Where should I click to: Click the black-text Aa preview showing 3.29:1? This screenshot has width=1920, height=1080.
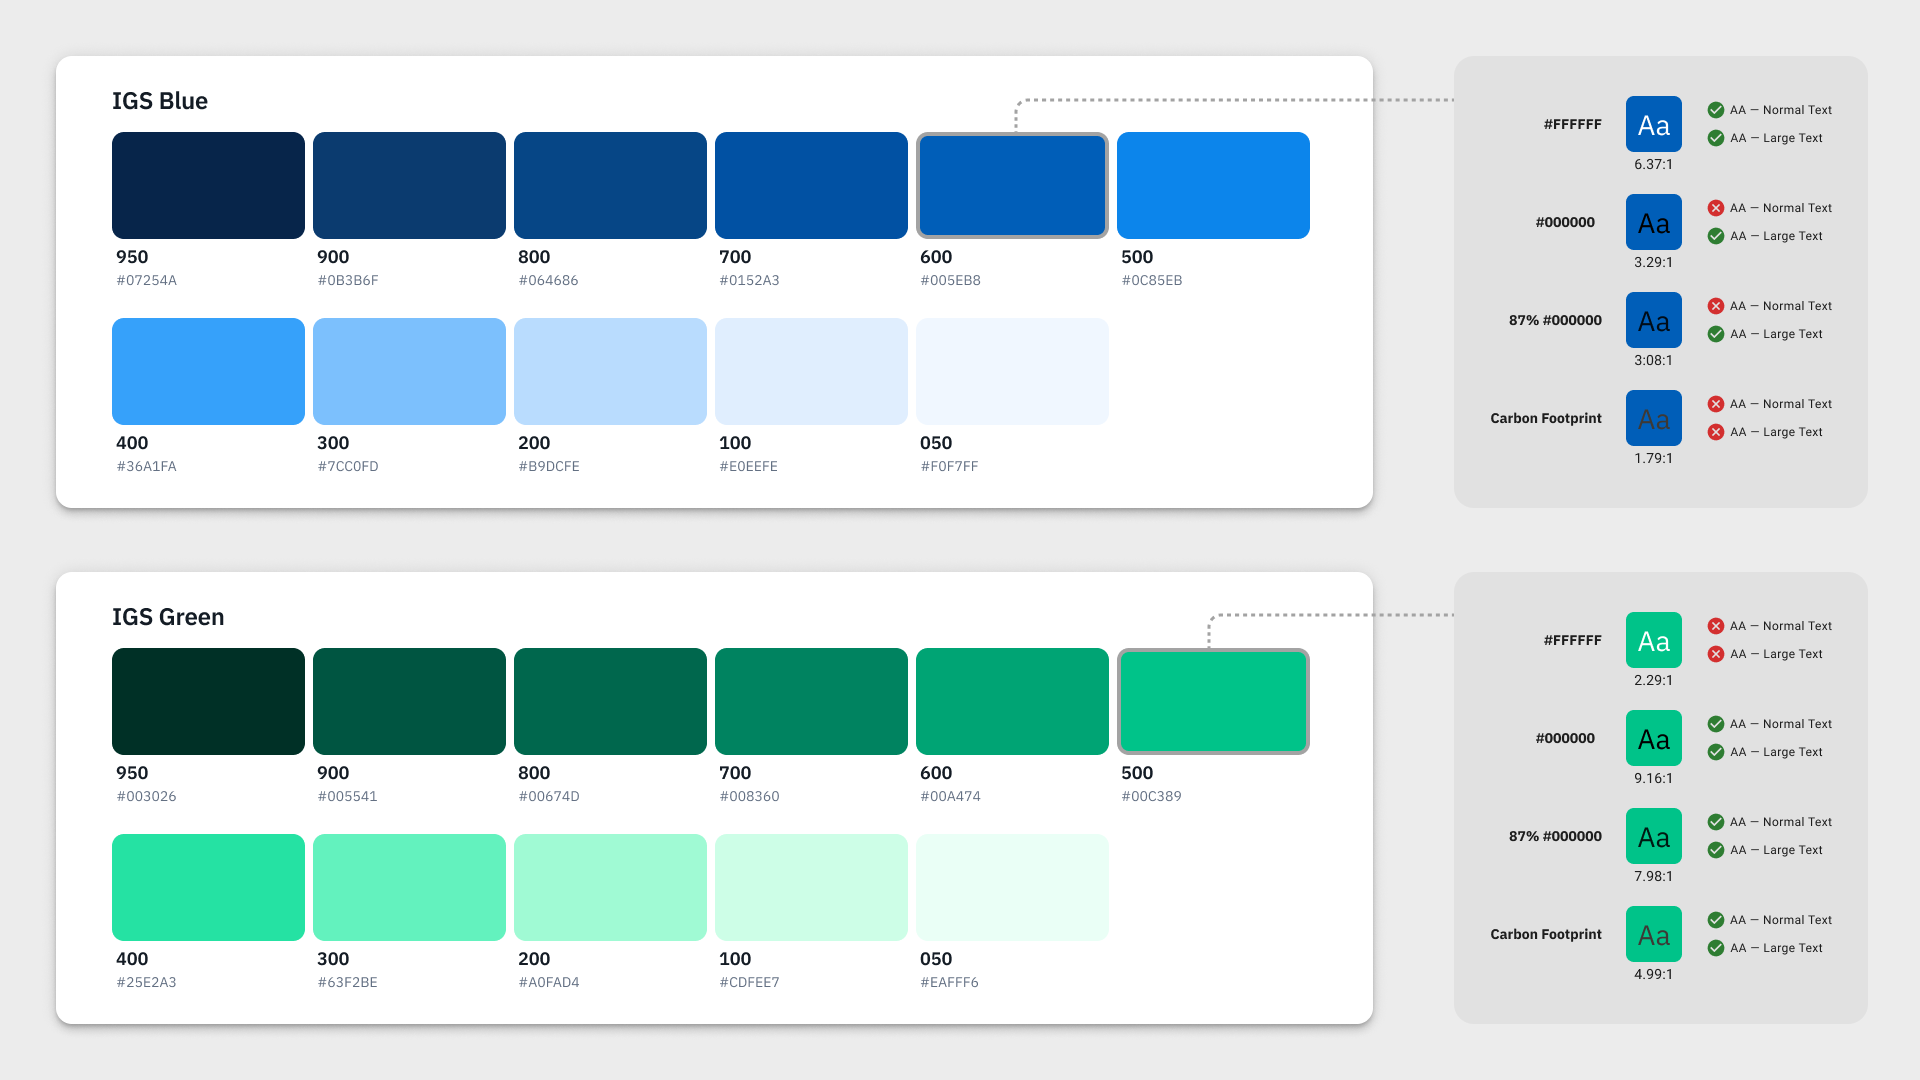pyautogui.click(x=1653, y=222)
